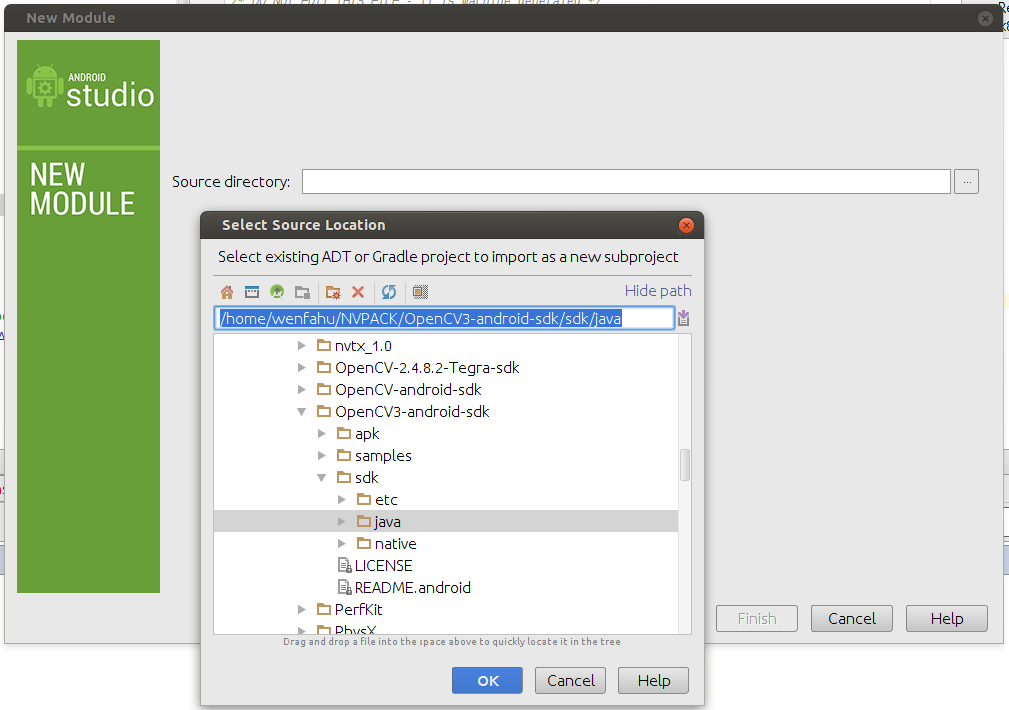Viewport: 1009px width, 710px height.
Task: Refresh file tree icon
Action: (389, 292)
